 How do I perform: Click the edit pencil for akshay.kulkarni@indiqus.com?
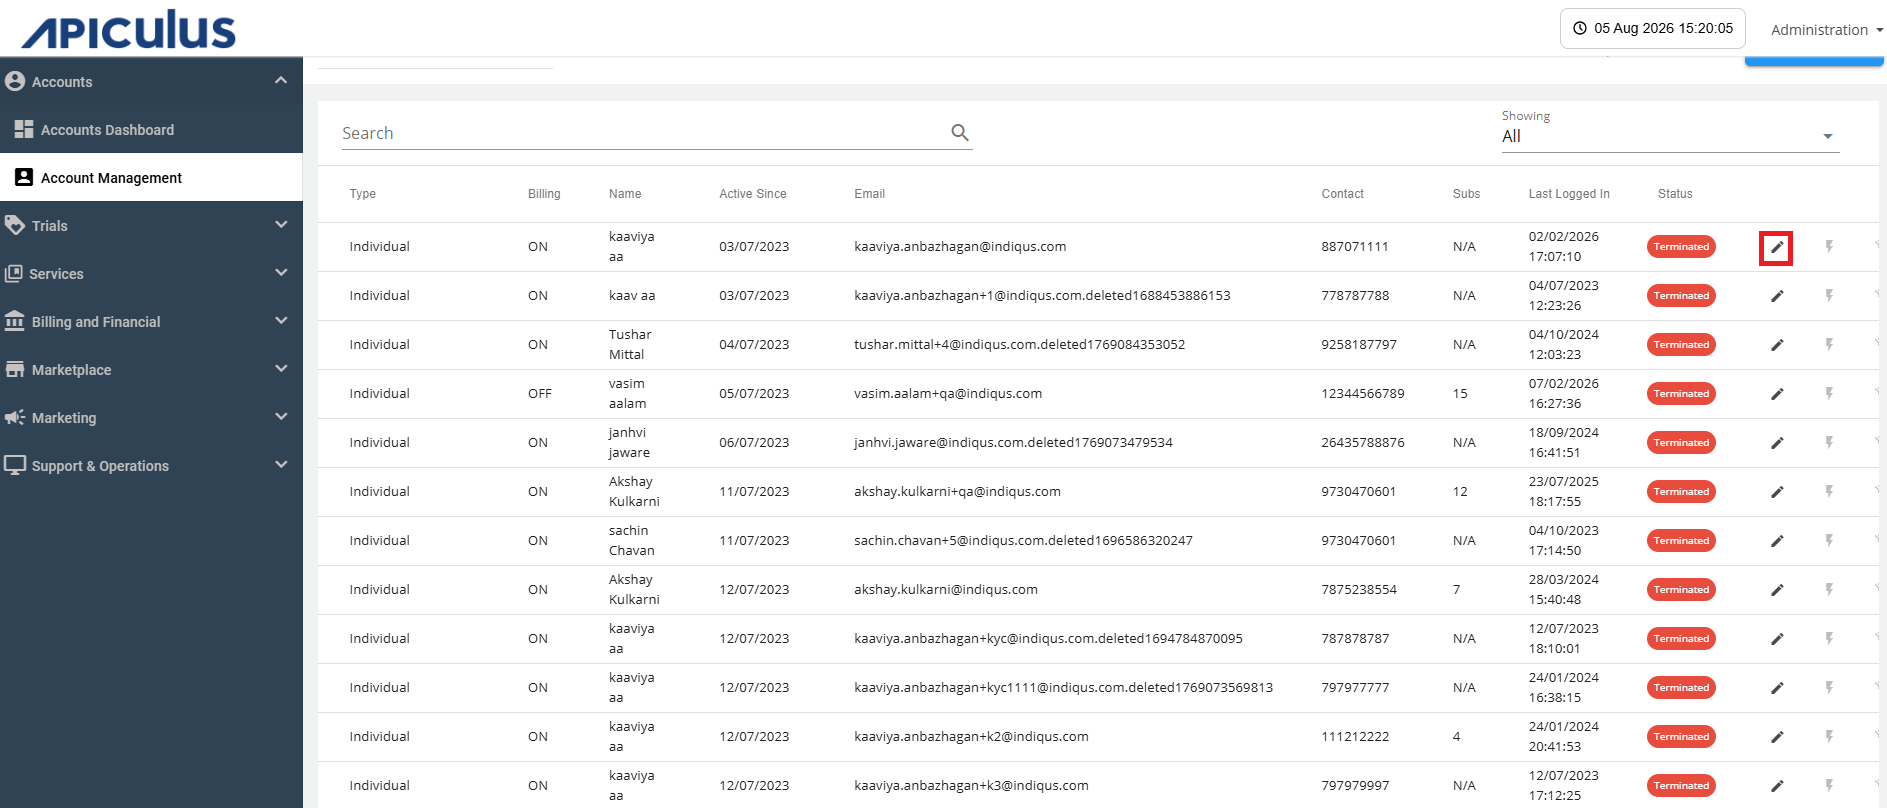[1776, 590]
